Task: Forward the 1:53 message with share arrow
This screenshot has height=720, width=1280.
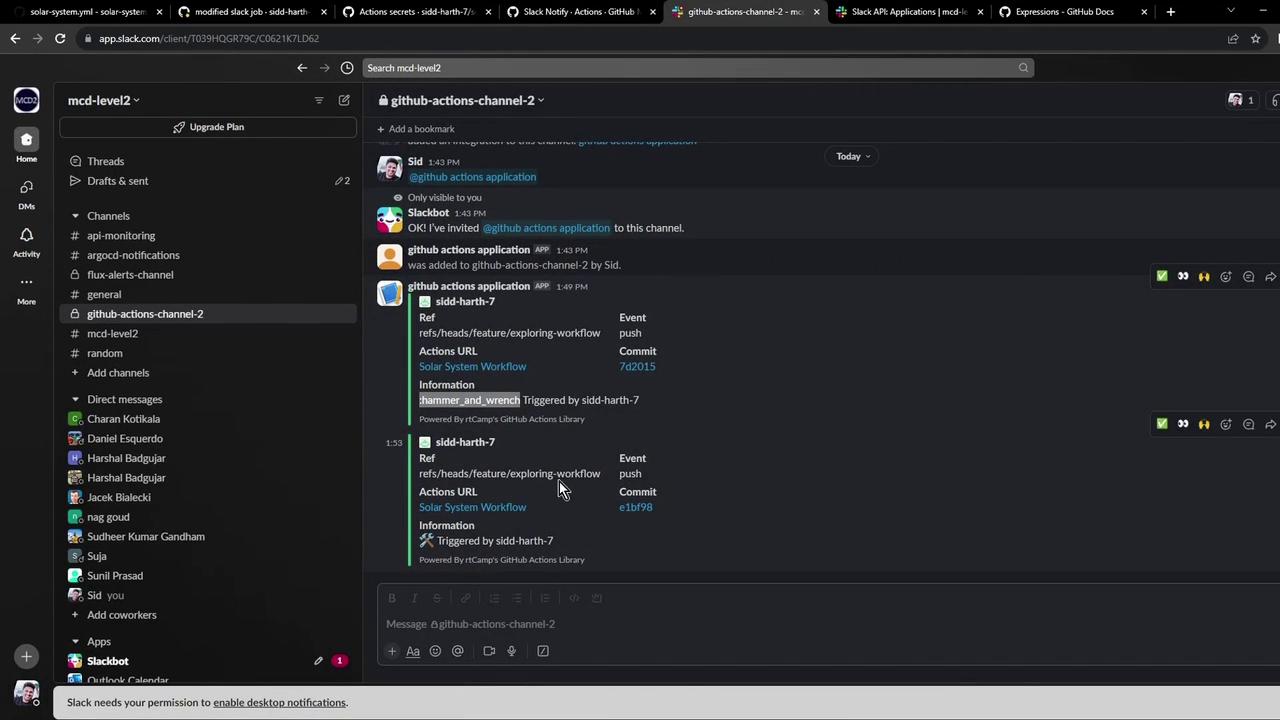Action: pos(1270,424)
